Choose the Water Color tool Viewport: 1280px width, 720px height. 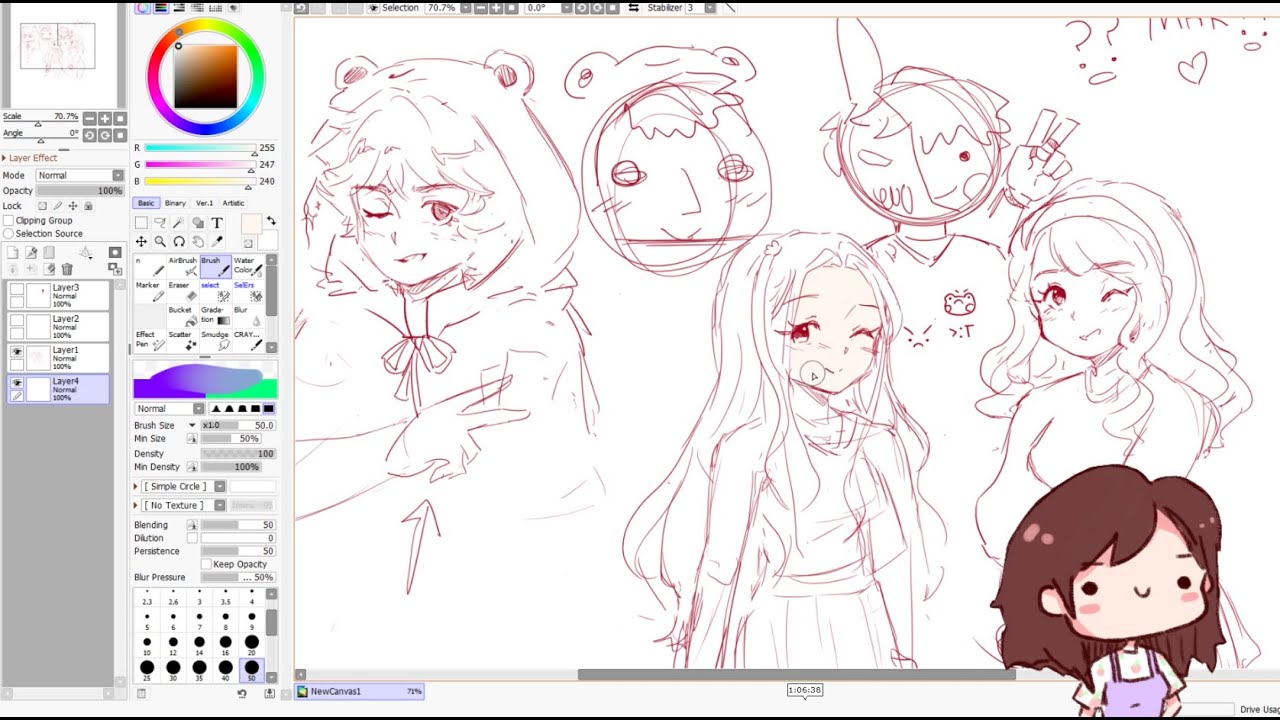(246, 266)
